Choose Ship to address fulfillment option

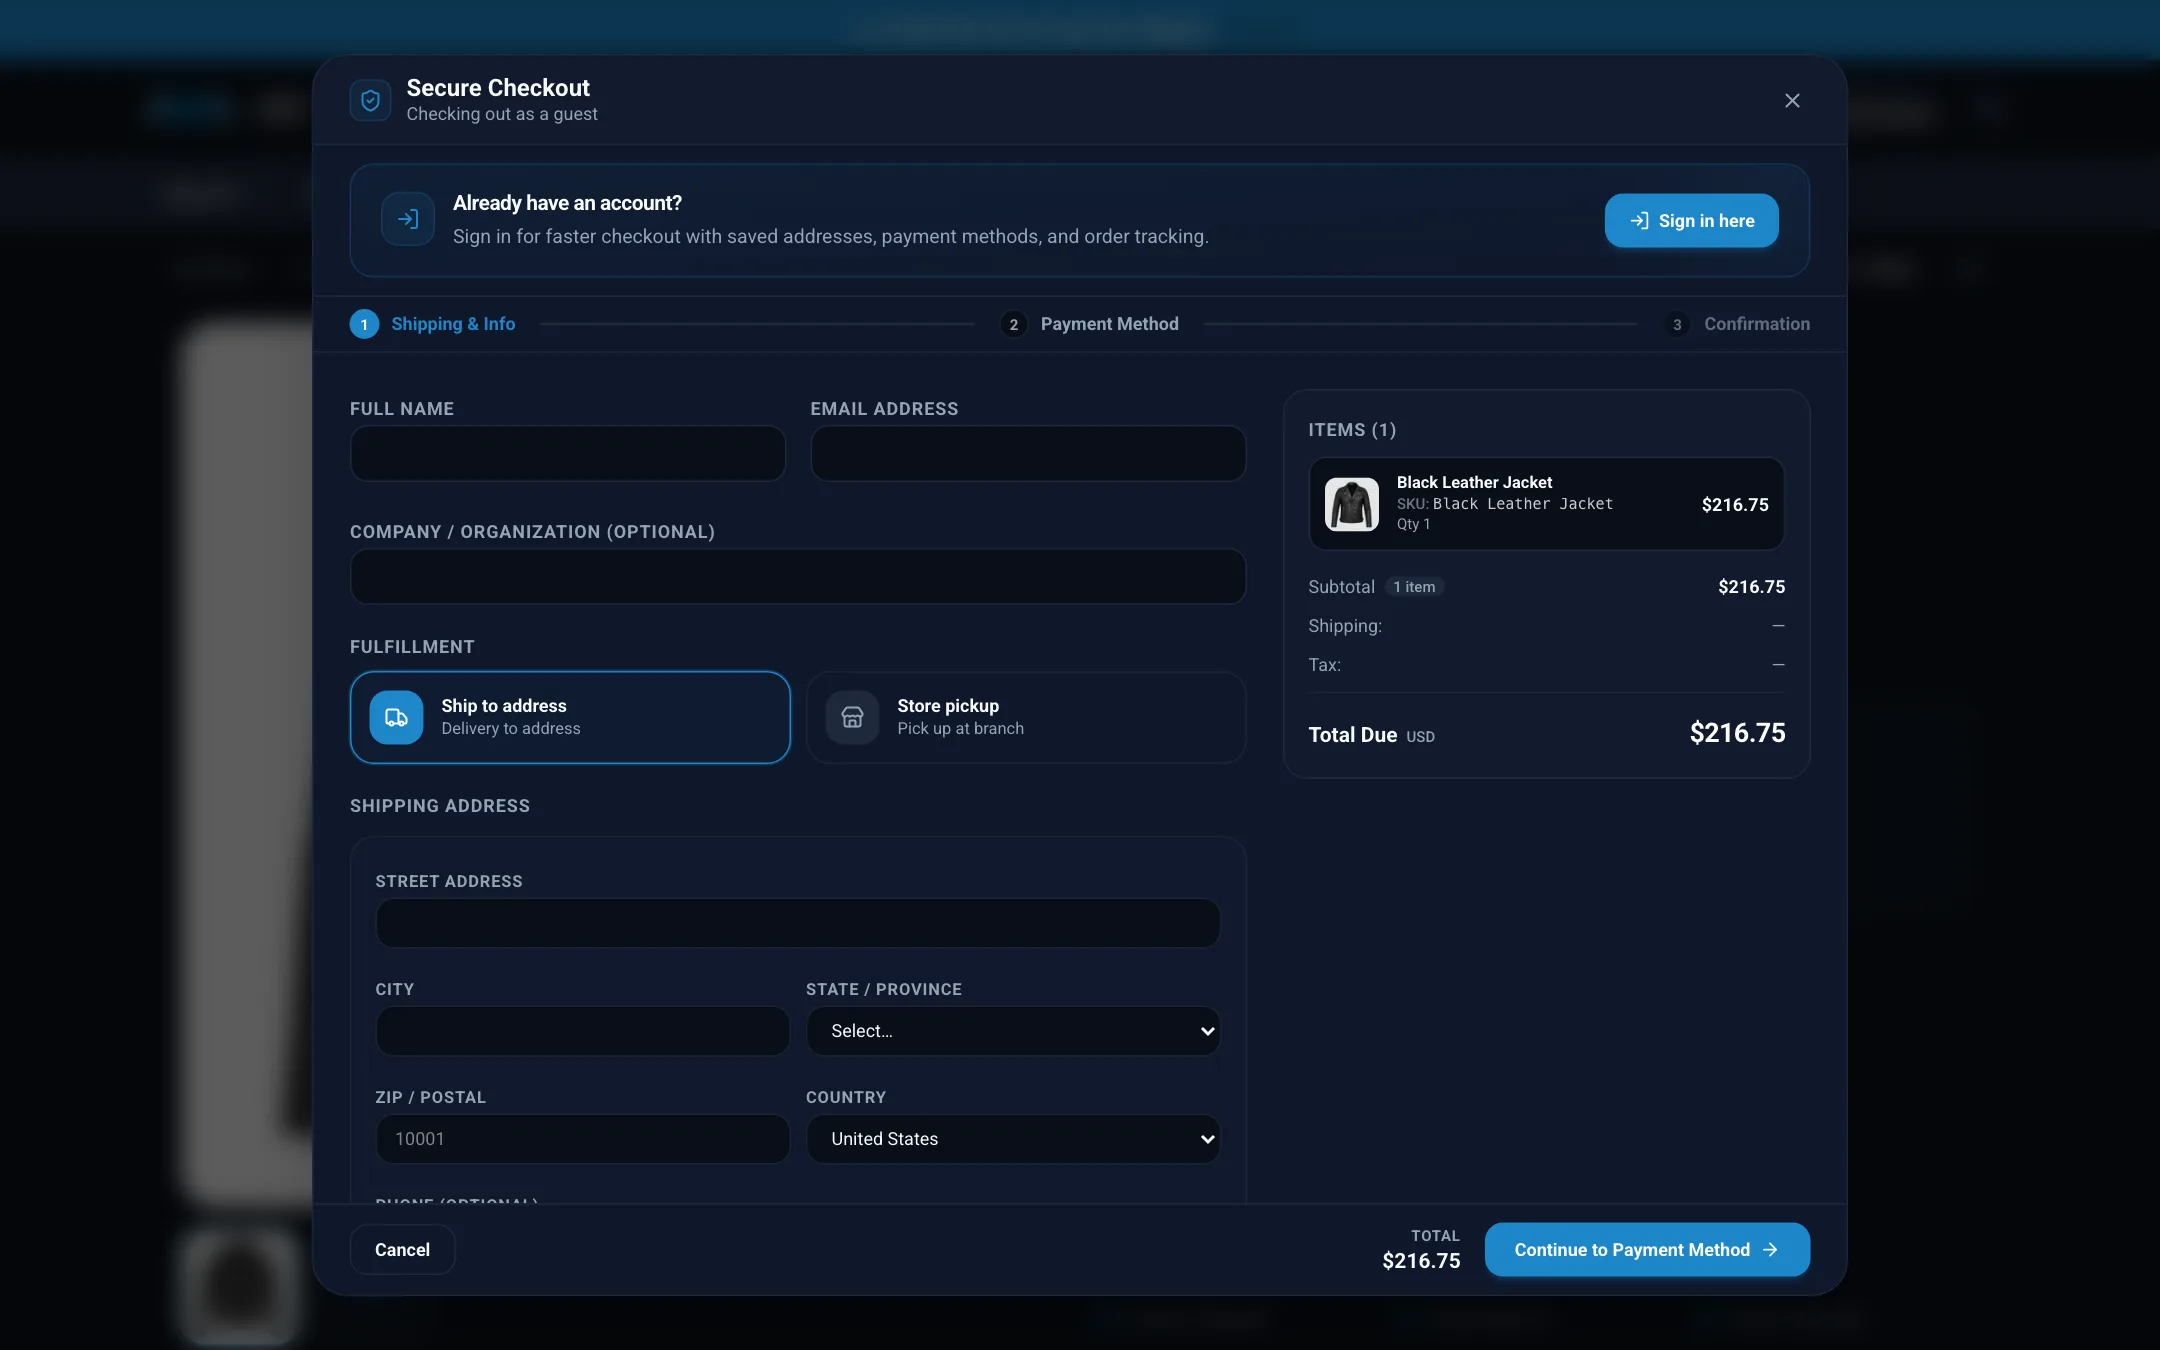(x=570, y=717)
